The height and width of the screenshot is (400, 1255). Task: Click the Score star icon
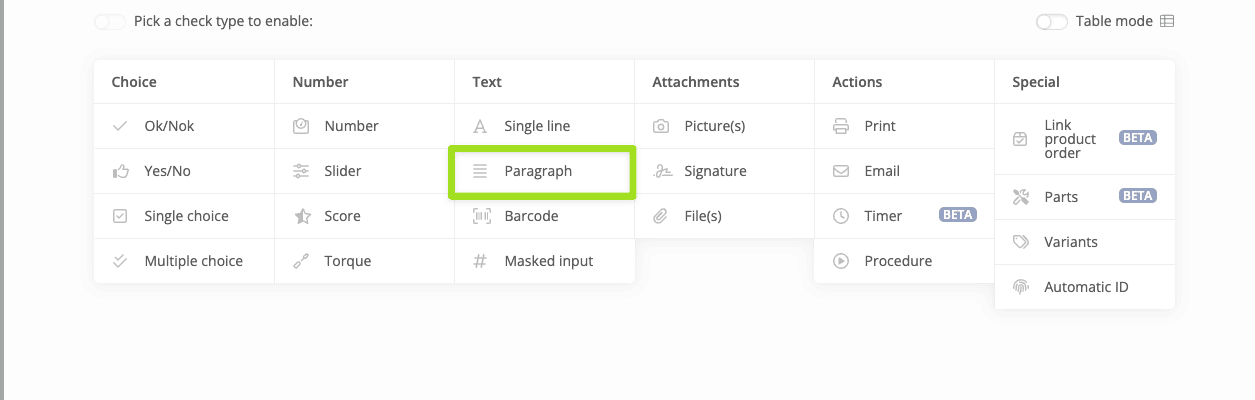(x=301, y=216)
